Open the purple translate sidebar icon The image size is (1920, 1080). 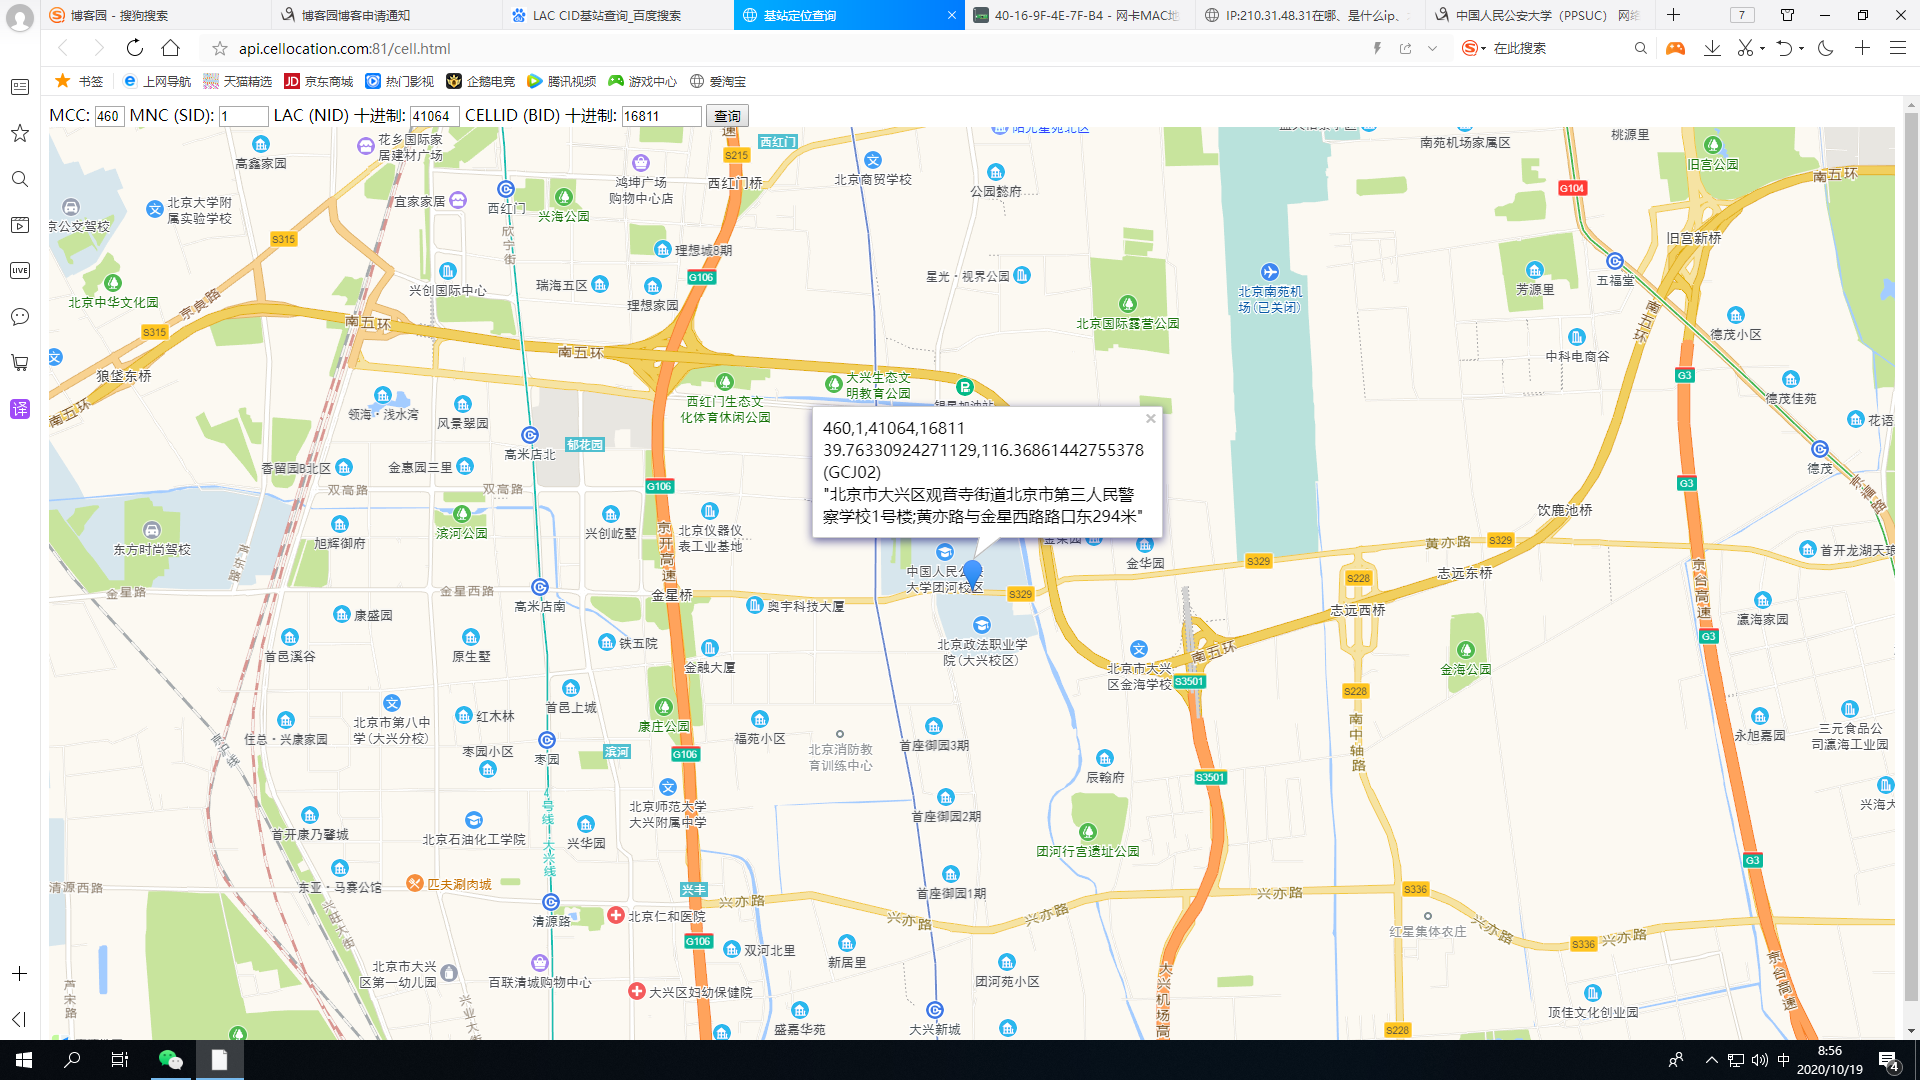tap(20, 409)
